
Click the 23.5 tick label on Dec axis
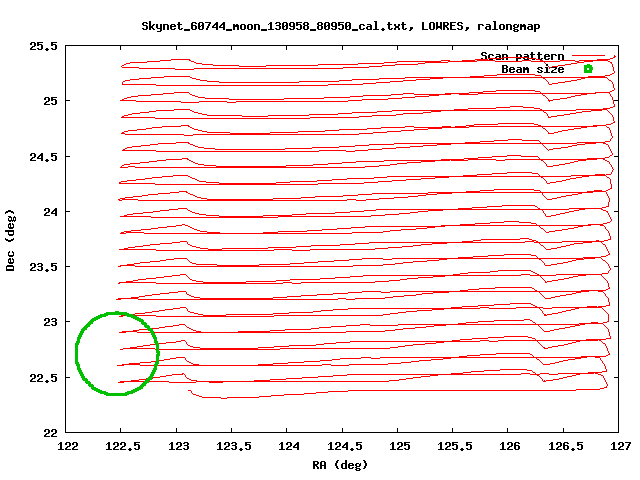(x=43, y=267)
